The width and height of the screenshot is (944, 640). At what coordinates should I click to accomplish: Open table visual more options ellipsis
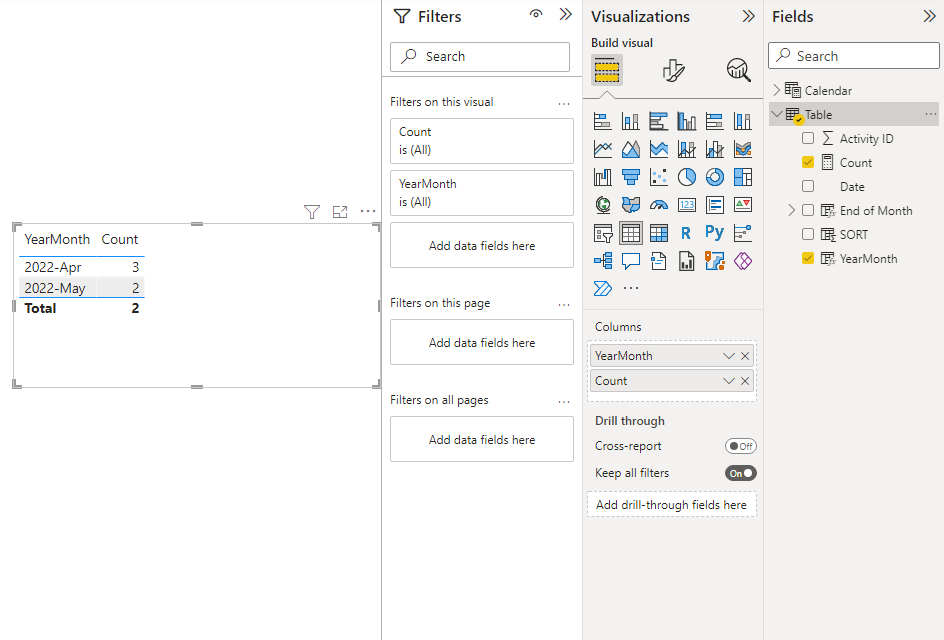368,211
